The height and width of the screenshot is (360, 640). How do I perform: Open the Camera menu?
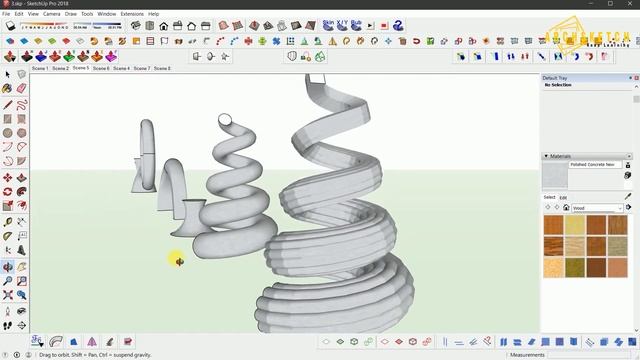[51, 14]
